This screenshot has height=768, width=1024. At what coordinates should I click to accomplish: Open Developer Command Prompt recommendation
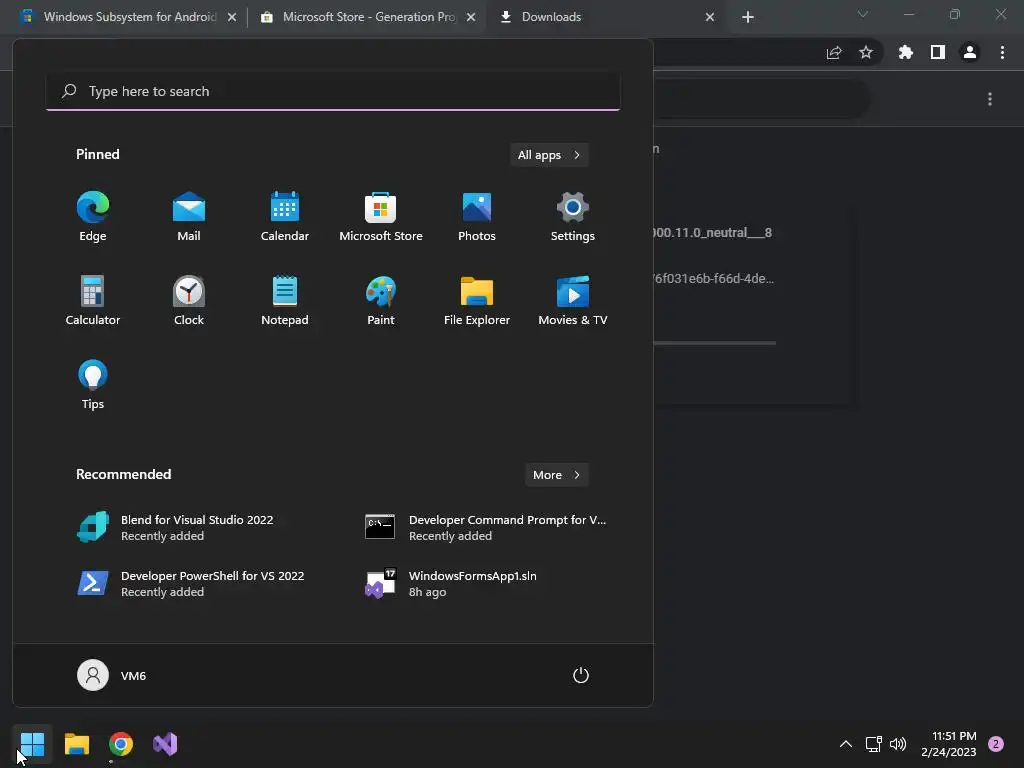point(485,528)
